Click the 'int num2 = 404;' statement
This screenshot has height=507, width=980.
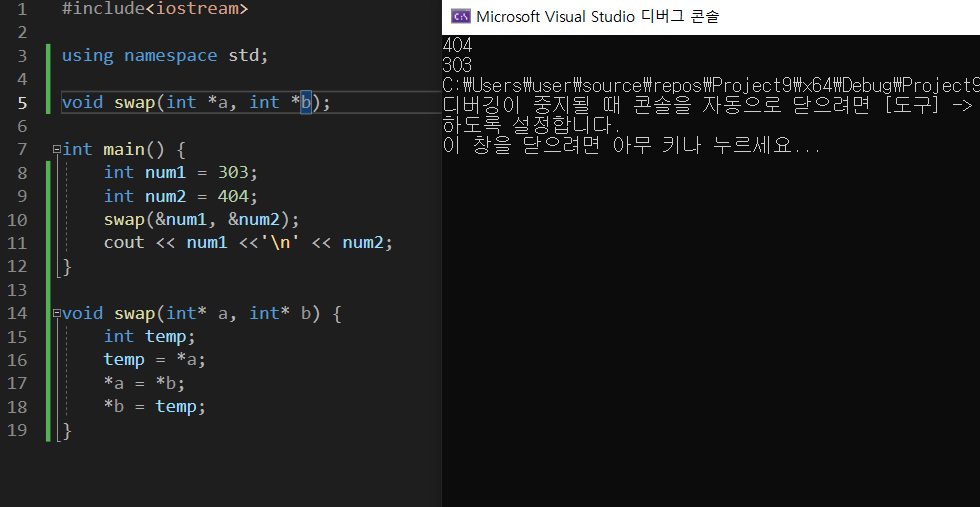(181, 196)
